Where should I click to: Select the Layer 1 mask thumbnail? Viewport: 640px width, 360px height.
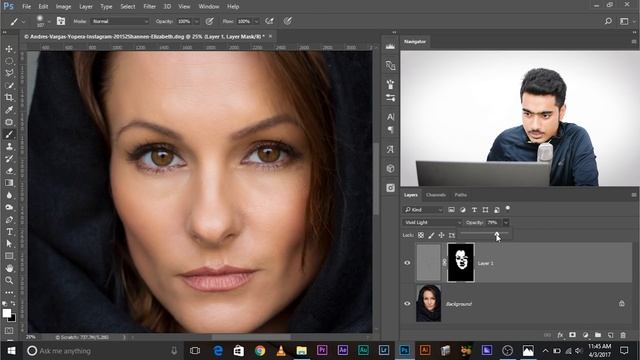coord(461,262)
